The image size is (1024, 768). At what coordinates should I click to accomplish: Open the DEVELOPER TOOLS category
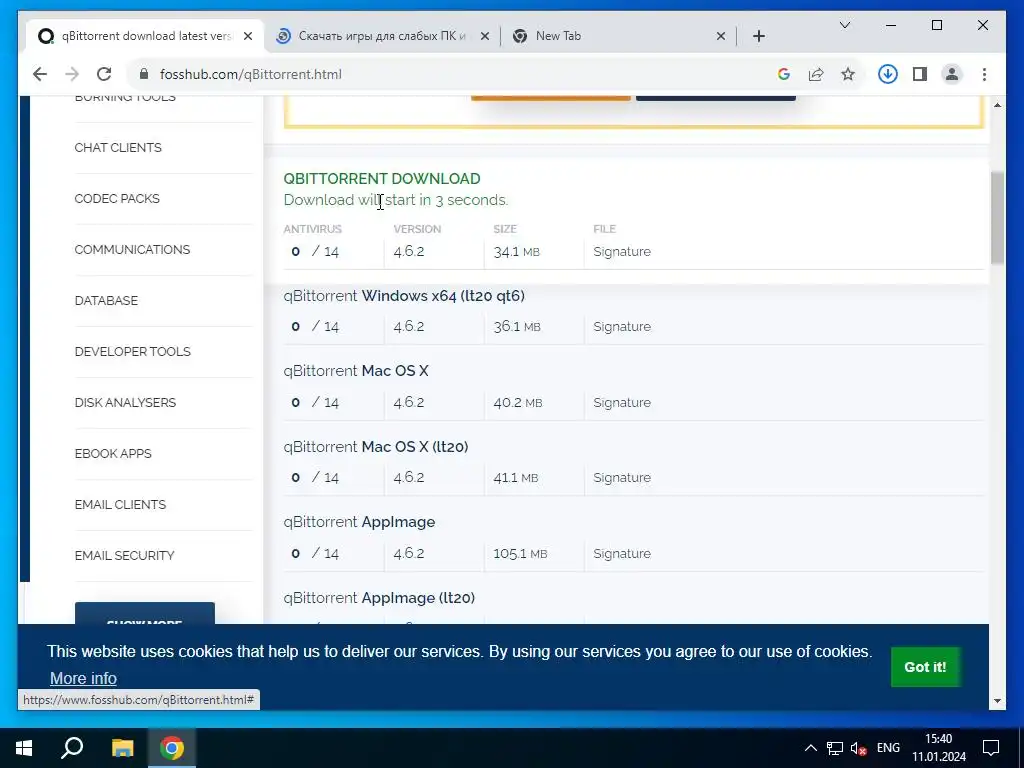point(133,351)
